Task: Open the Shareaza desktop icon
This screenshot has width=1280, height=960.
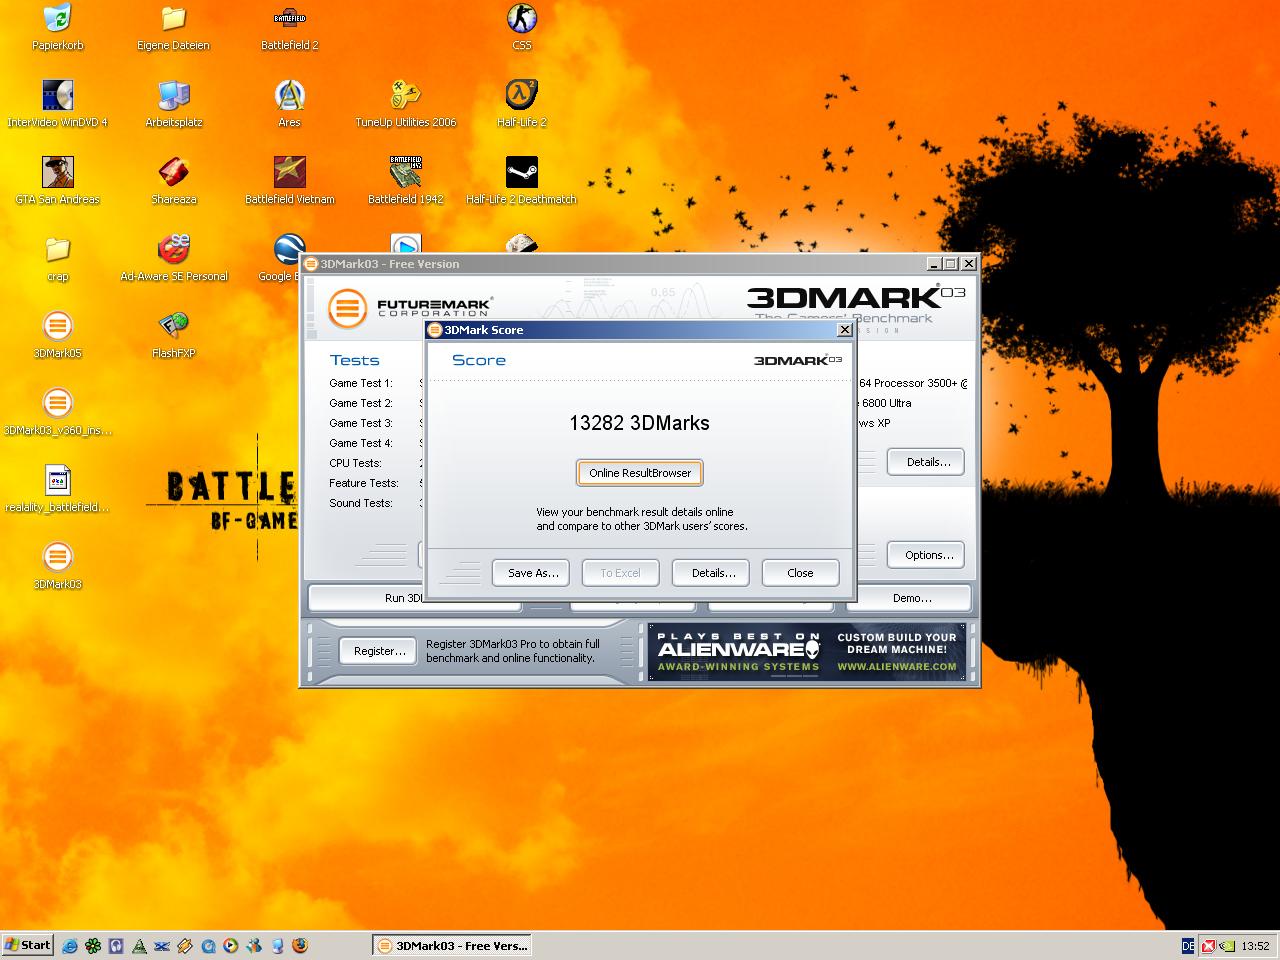Action: pos(173,181)
